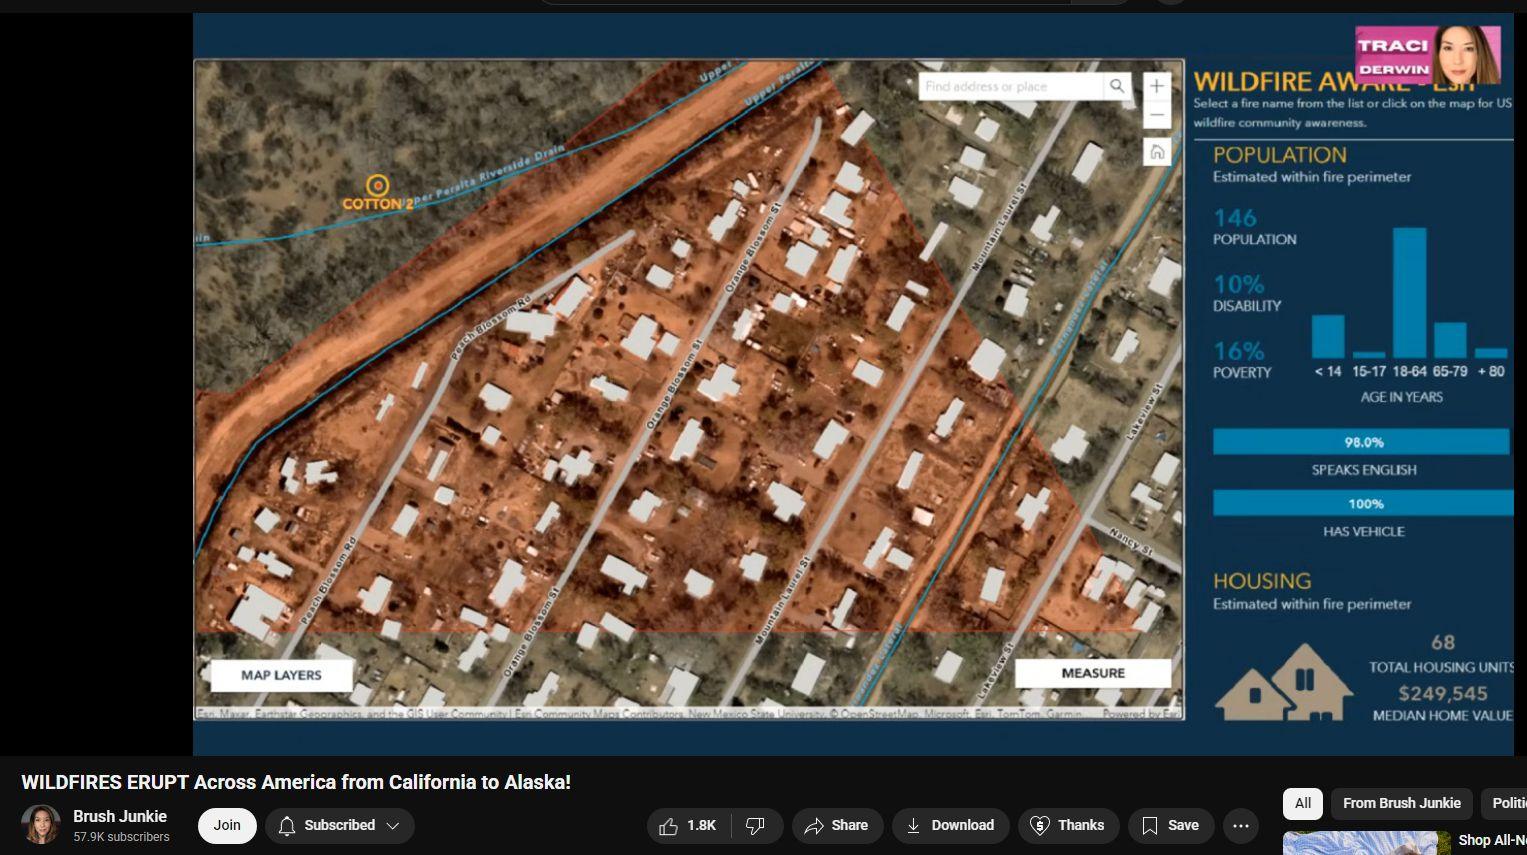
Task: Click the map zoom in plus button
Action: 1156,86
